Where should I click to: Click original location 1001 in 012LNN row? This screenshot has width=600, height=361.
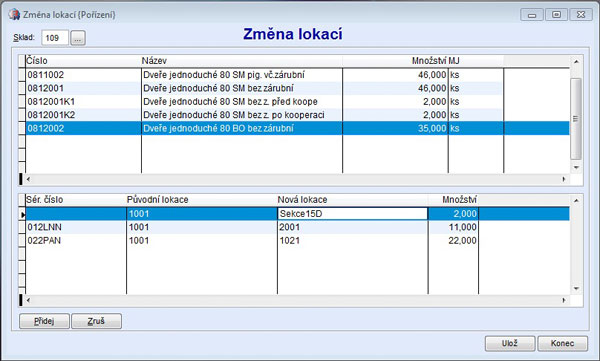(139, 227)
